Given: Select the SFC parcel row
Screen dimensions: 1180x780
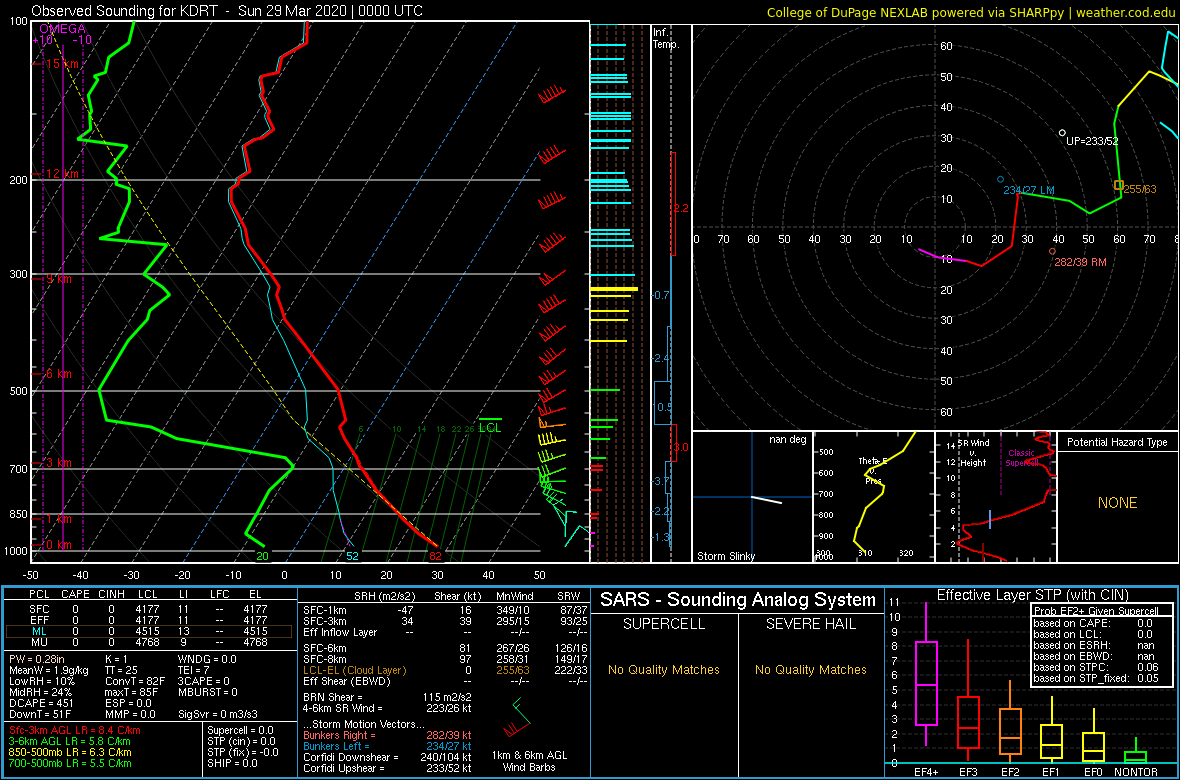Looking at the screenshot, I should click(x=148, y=608).
